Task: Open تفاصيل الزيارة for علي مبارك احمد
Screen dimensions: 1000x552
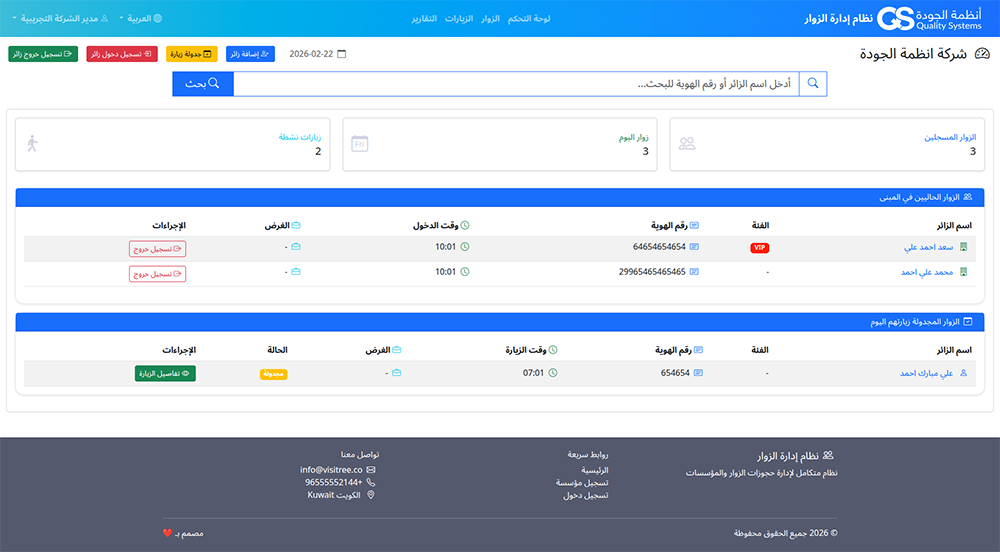Action: click(165, 373)
